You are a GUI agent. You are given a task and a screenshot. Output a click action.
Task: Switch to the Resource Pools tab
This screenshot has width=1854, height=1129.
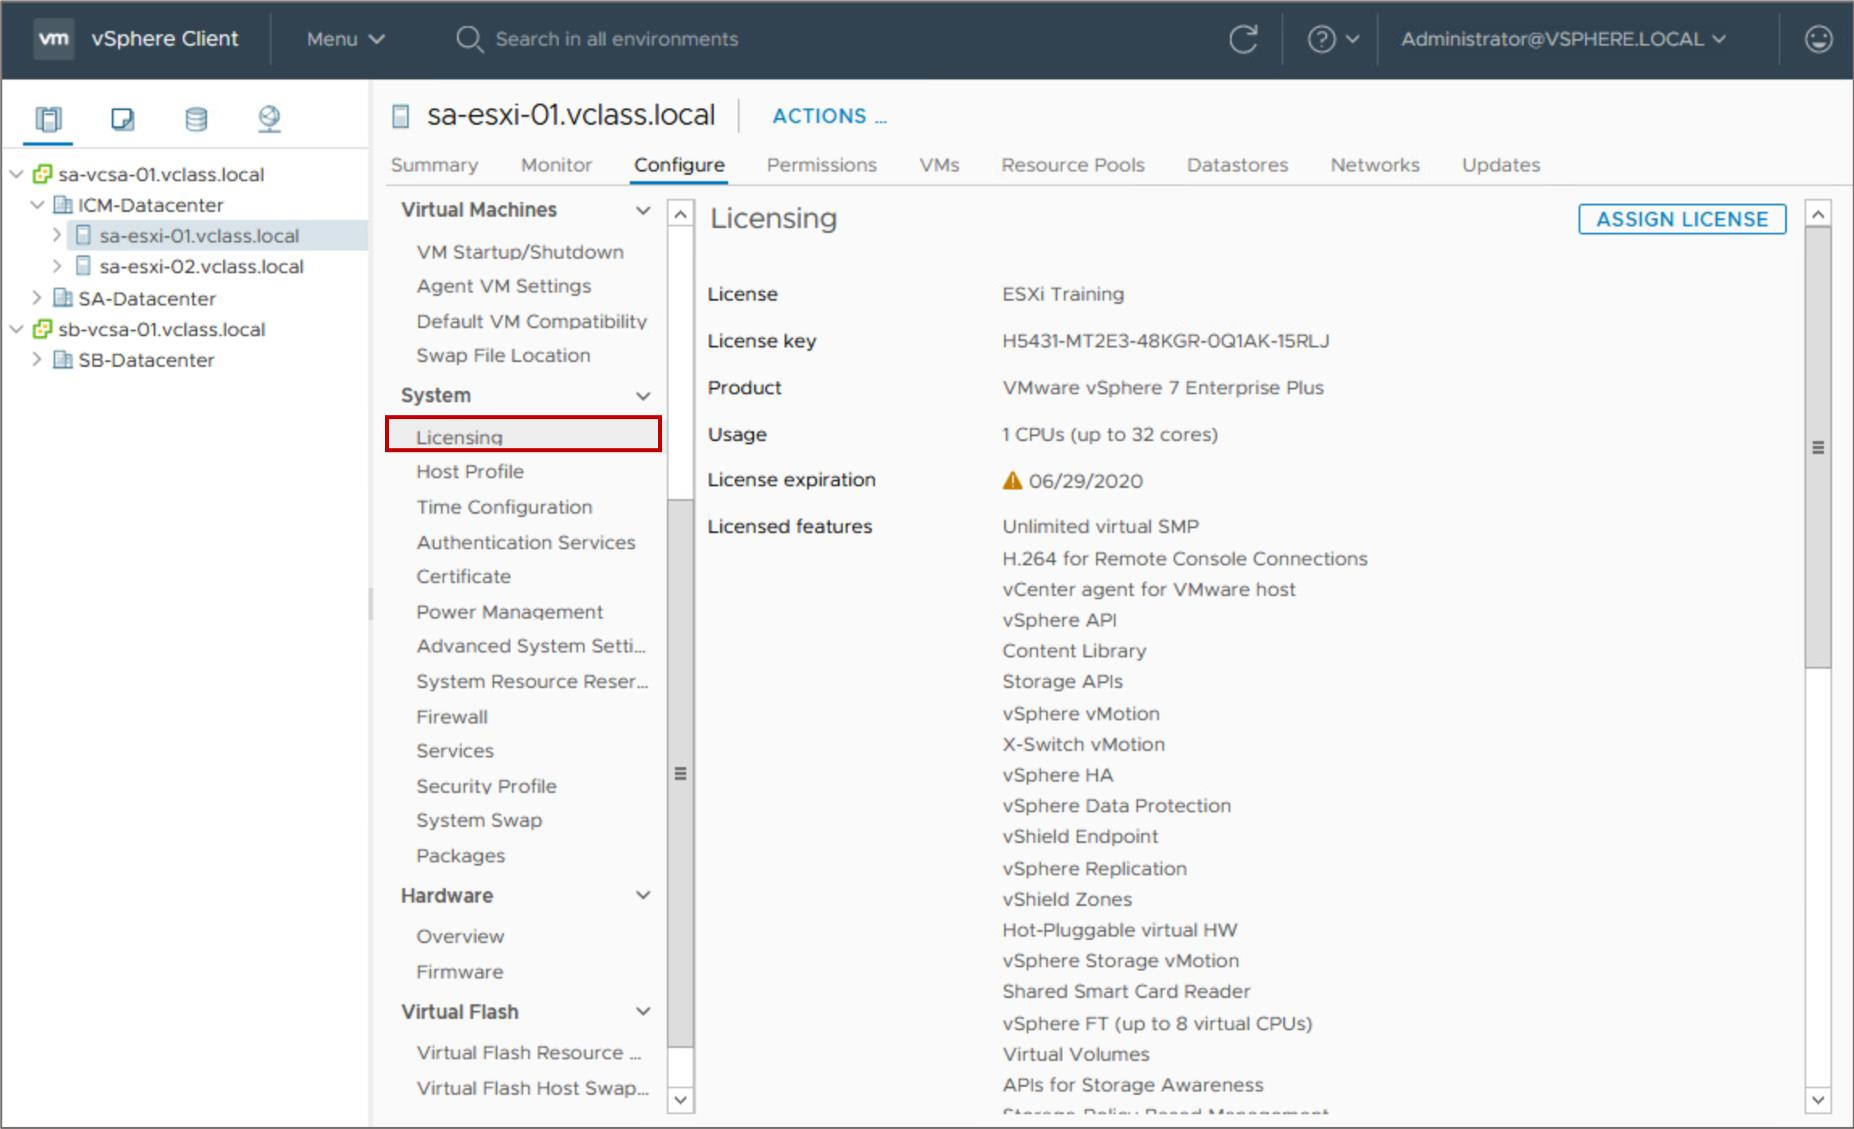click(1073, 165)
